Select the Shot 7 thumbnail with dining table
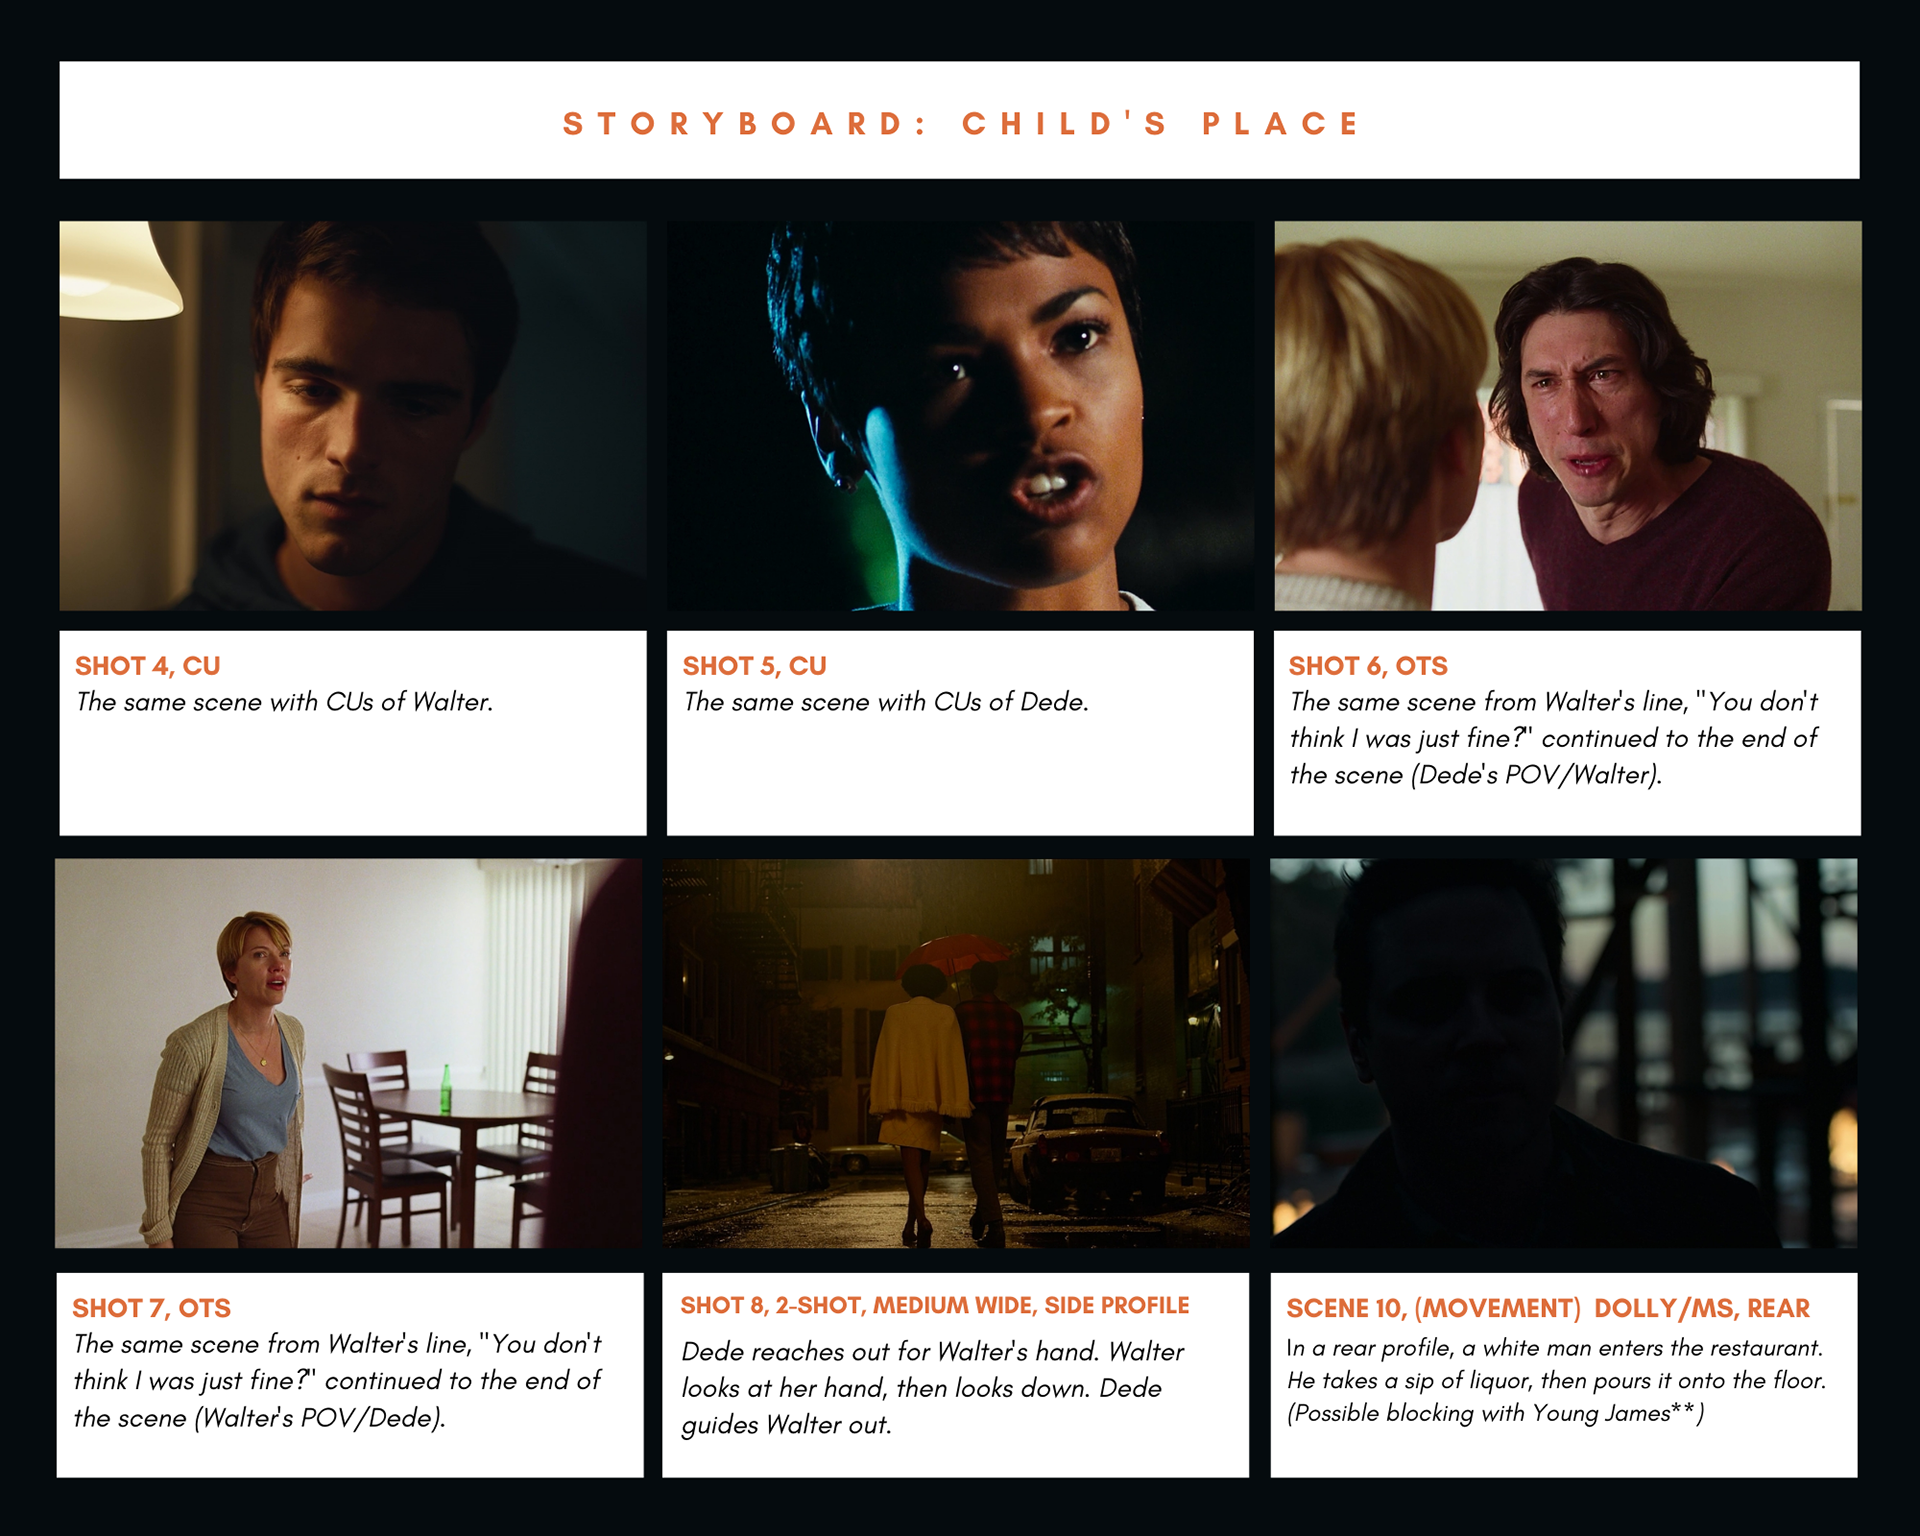 click(349, 1053)
